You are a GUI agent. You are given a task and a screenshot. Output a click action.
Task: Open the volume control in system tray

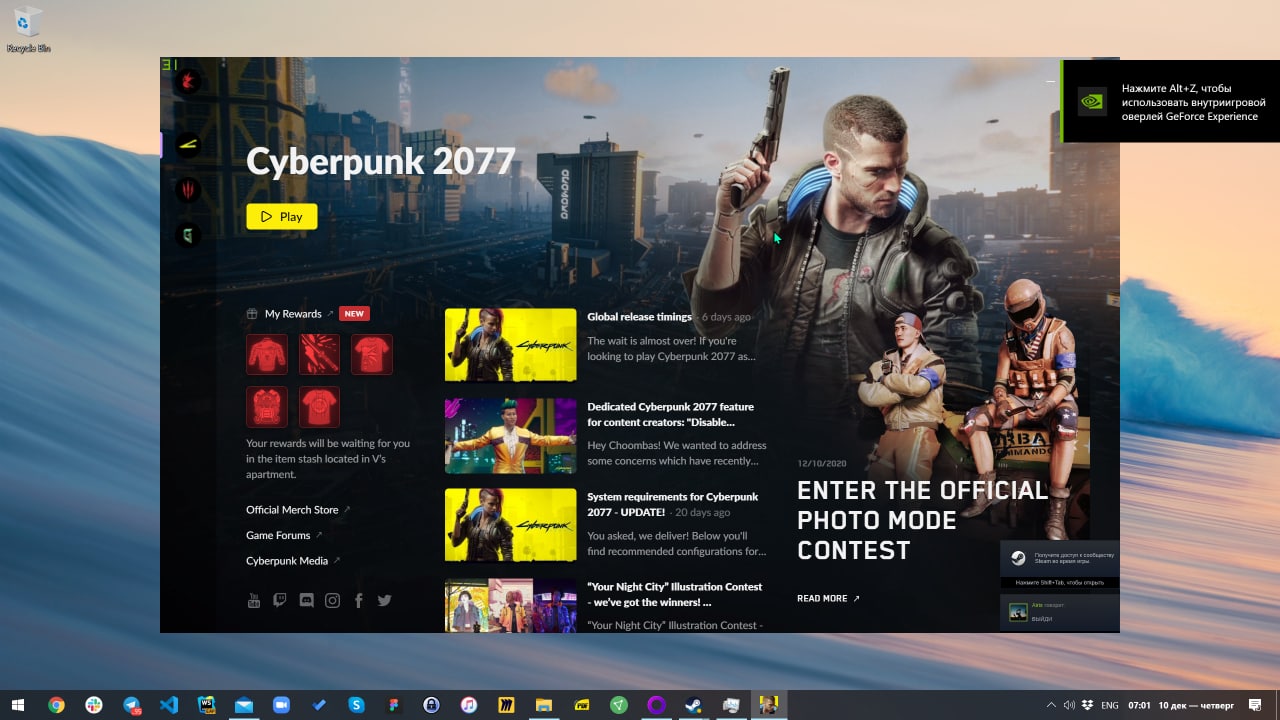[x=1069, y=705]
